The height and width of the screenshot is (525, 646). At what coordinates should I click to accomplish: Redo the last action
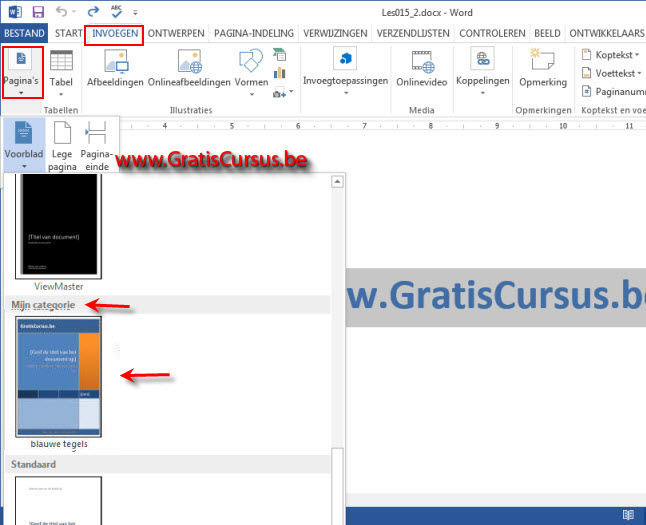pos(94,12)
